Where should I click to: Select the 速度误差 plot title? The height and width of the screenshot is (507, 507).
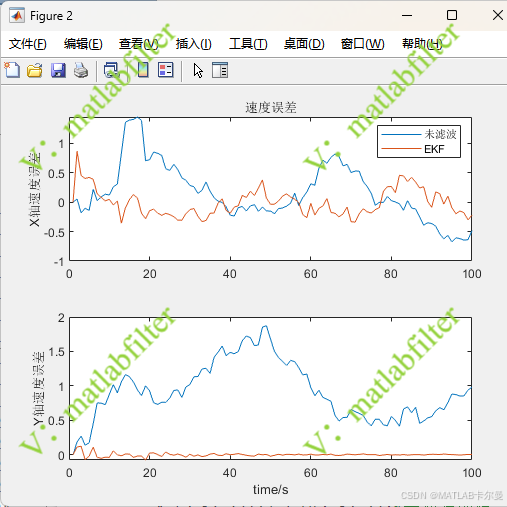pyautogui.click(x=271, y=108)
